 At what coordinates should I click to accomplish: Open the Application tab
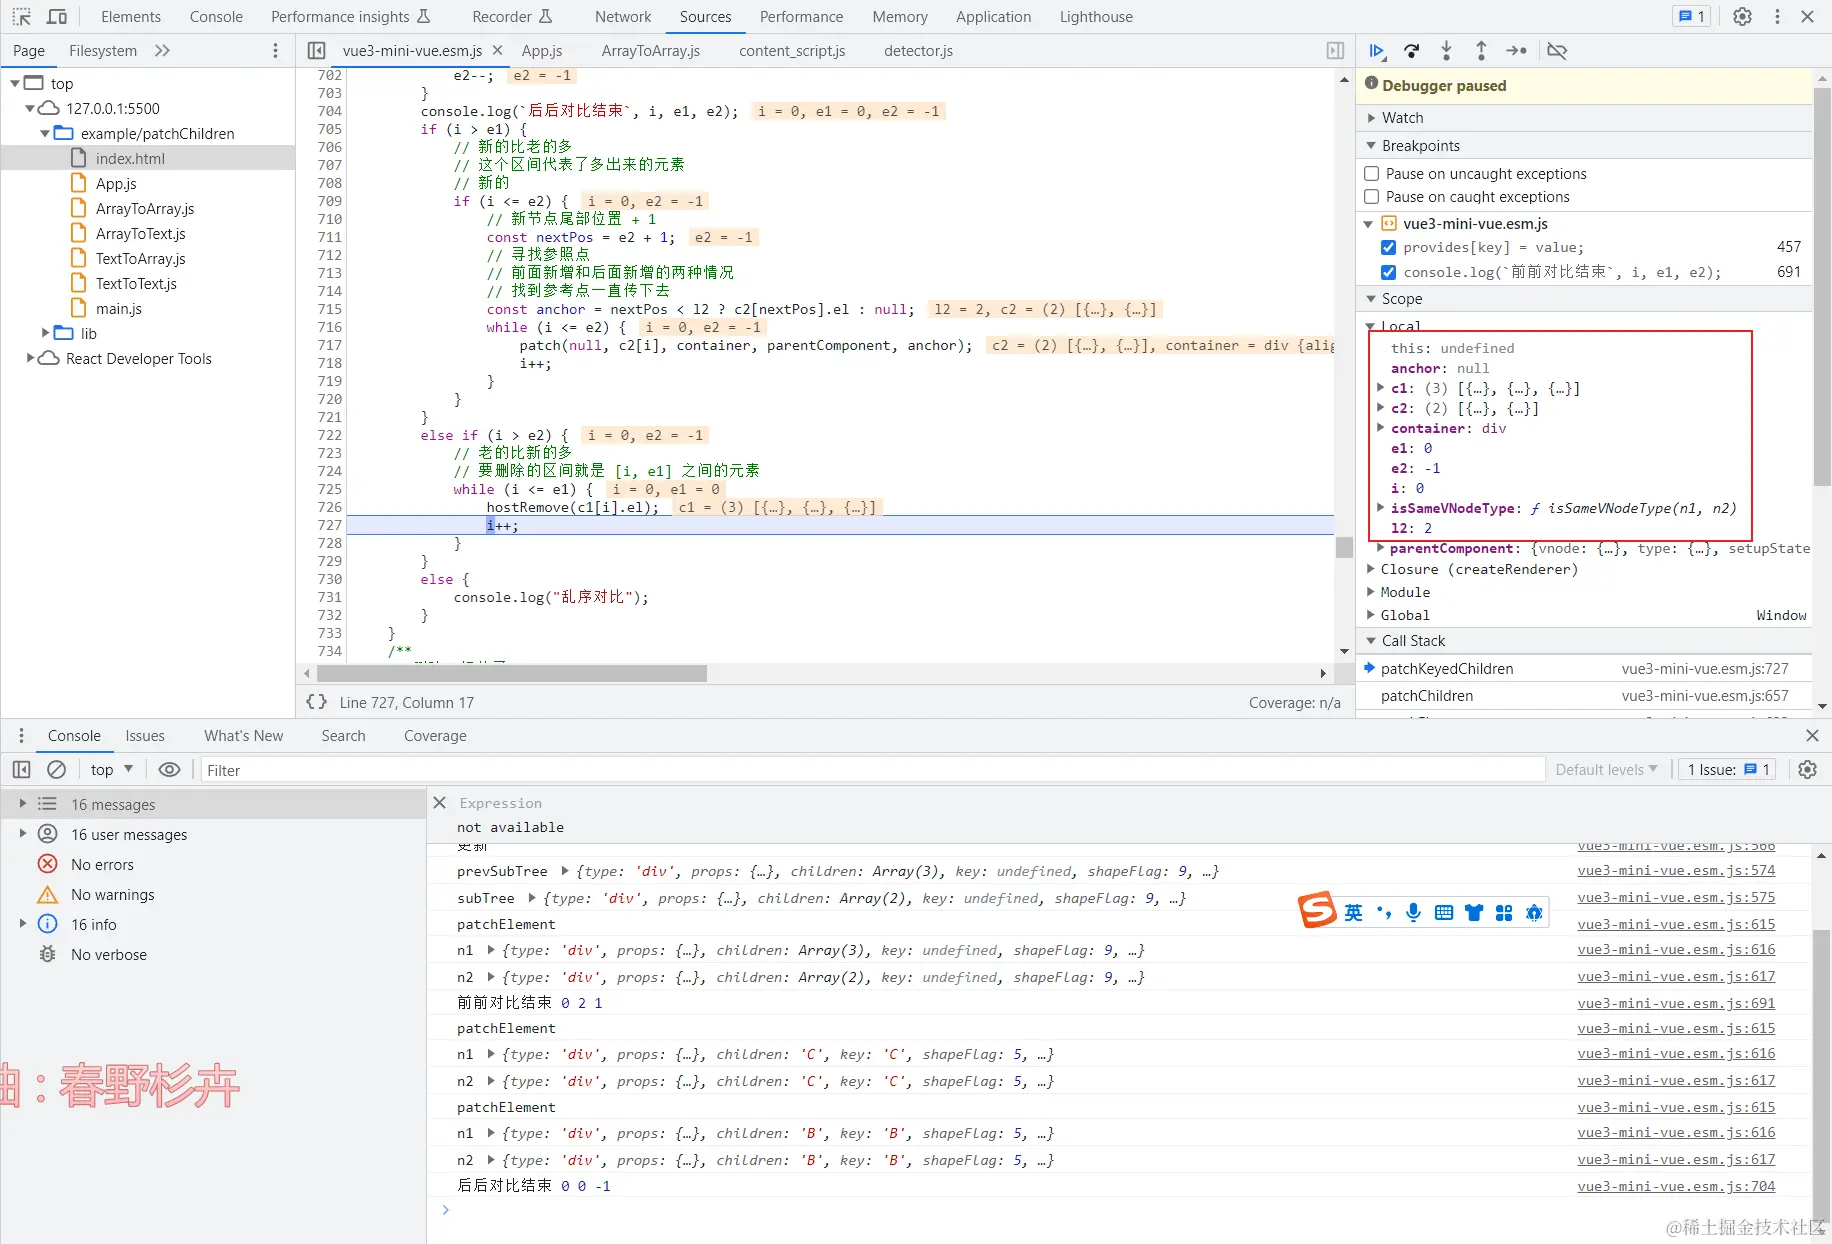(x=993, y=17)
